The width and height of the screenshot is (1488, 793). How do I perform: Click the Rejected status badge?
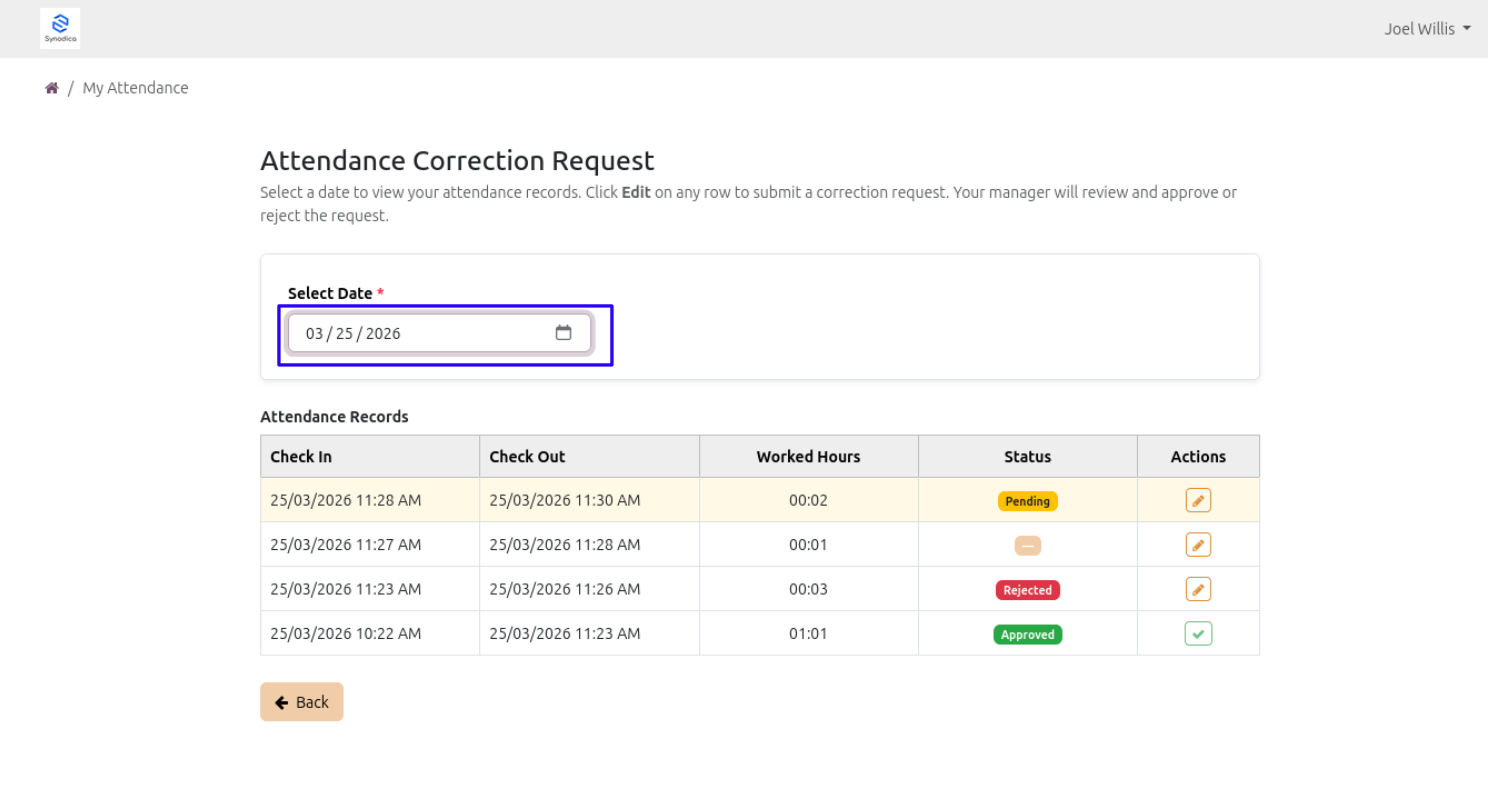tap(1027, 590)
